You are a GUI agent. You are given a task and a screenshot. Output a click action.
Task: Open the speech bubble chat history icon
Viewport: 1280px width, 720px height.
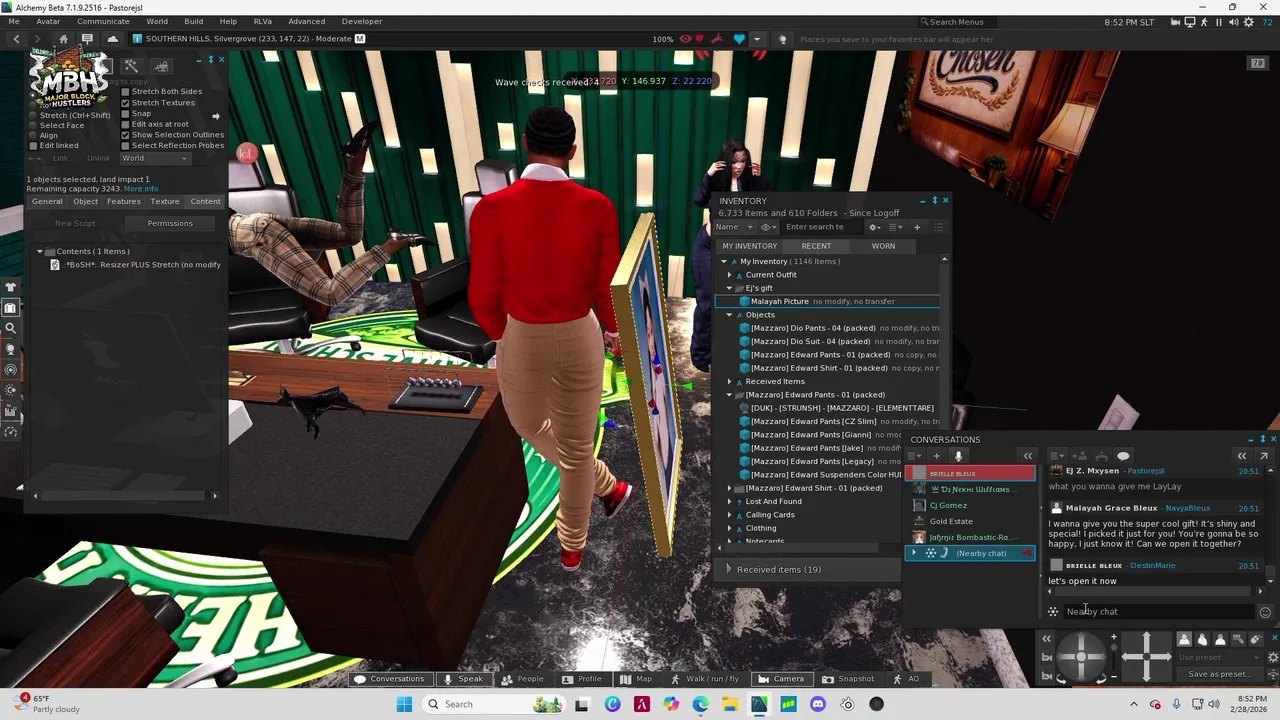click(1123, 456)
